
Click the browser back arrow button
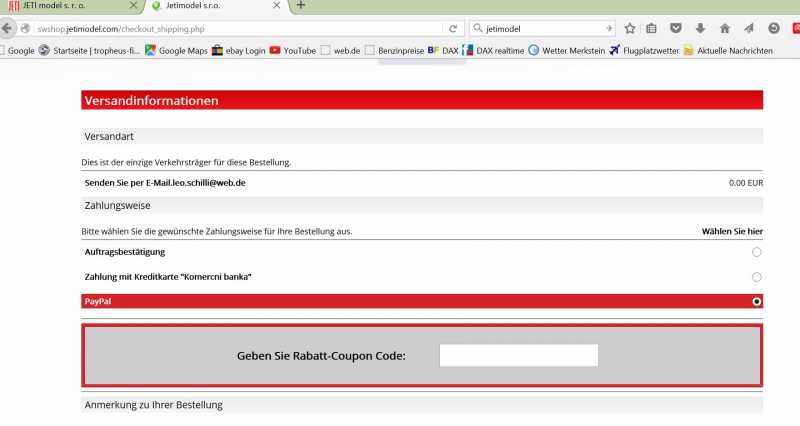point(6,29)
